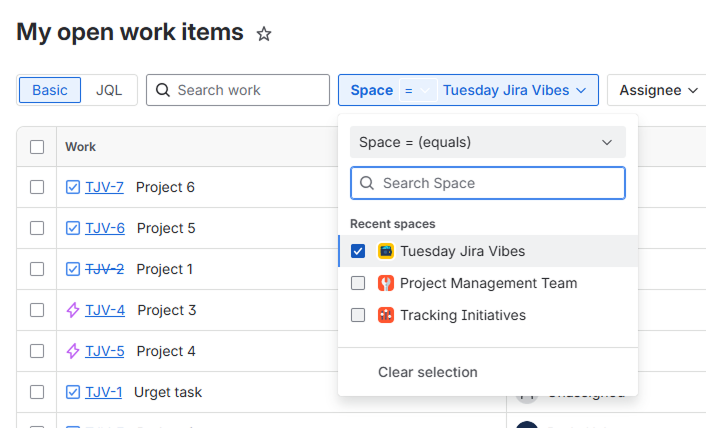
Task: Click the Tuesday Jira Vibes space icon
Action: 386,251
